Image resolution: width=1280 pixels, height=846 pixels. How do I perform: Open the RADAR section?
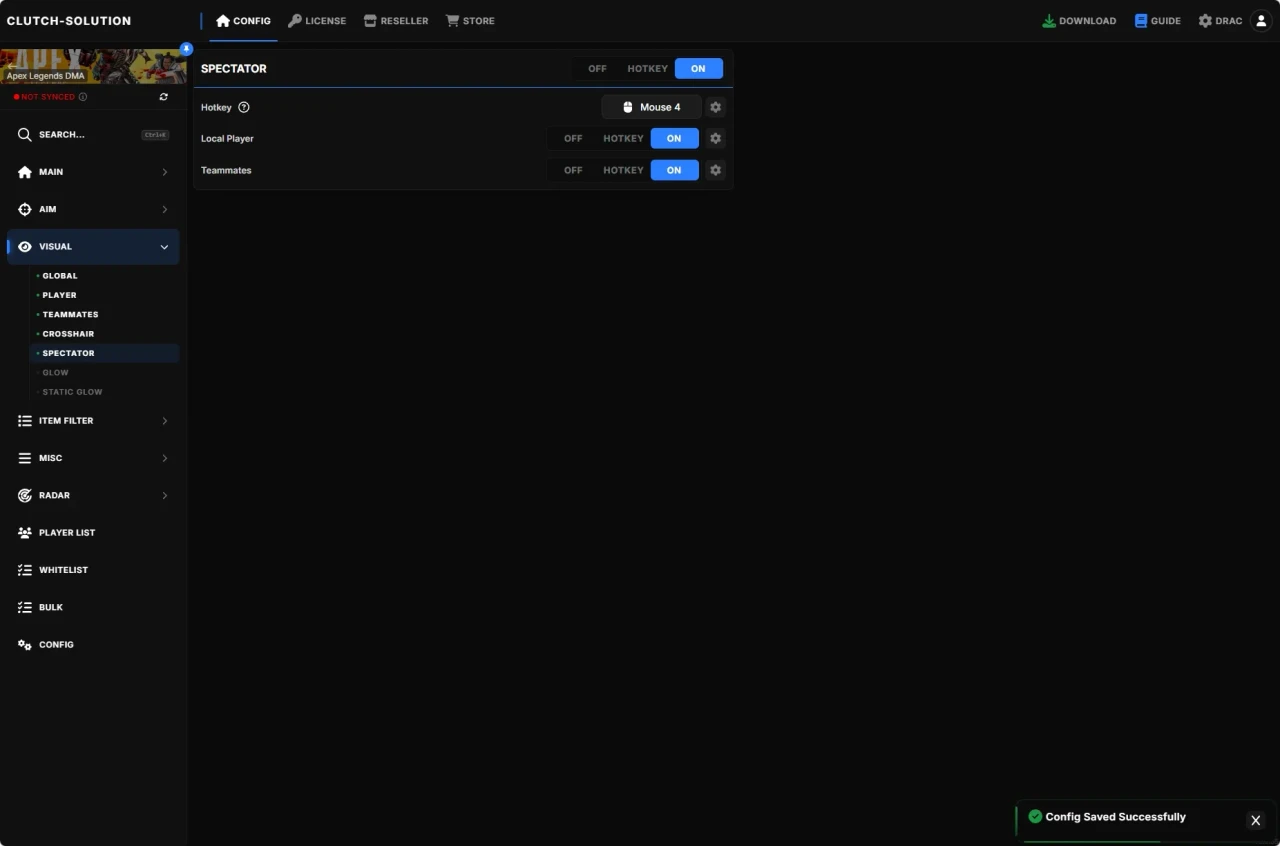tap(92, 495)
